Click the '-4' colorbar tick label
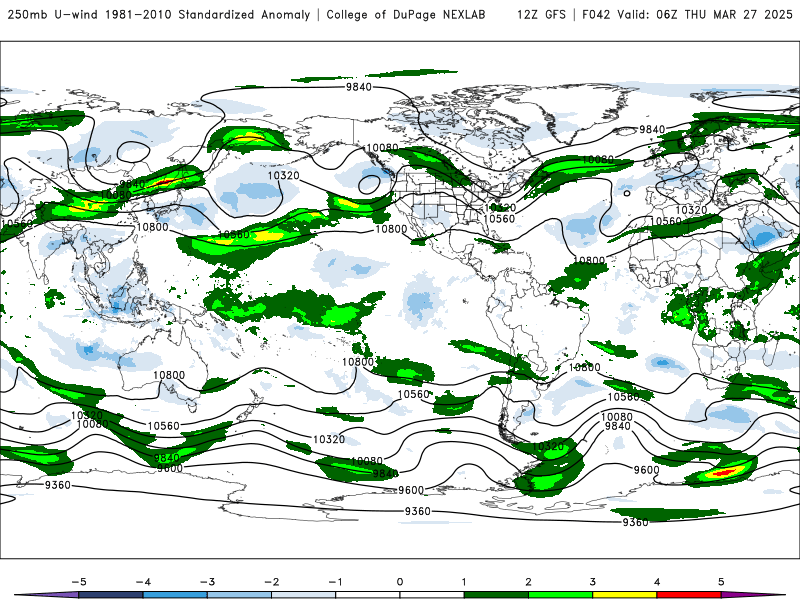Screen dimensions: 800x600 tap(143, 582)
